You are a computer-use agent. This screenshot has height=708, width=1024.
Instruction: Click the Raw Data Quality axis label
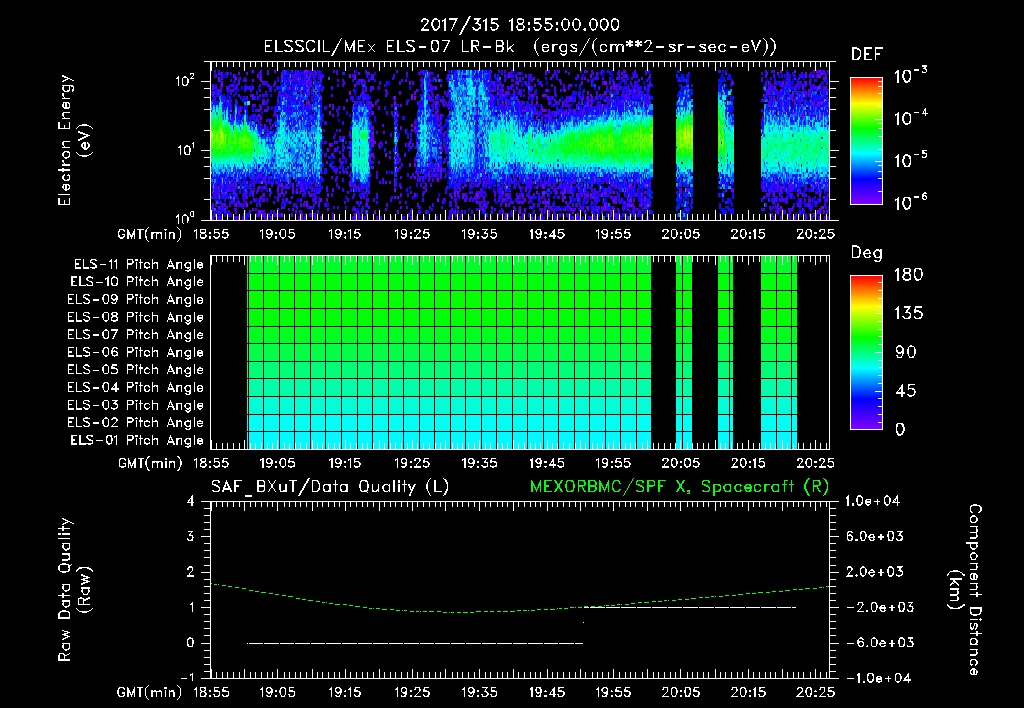[x=74, y=589]
